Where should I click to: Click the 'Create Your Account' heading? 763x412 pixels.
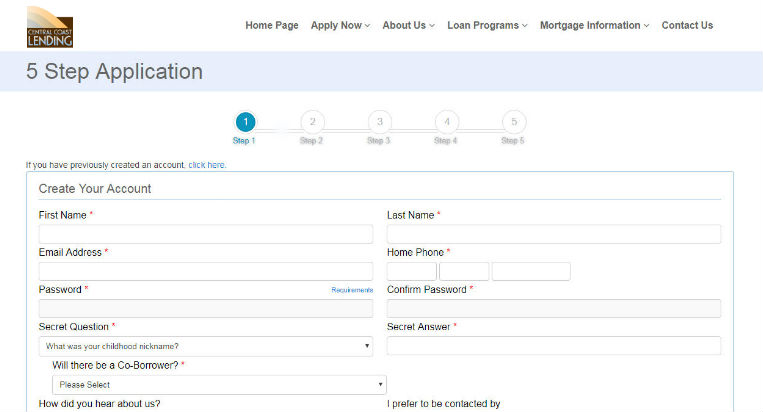[95, 189]
